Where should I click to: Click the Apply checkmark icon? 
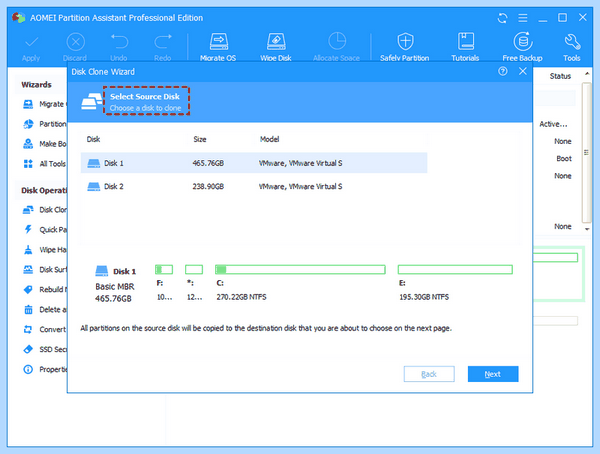(31, 42)
